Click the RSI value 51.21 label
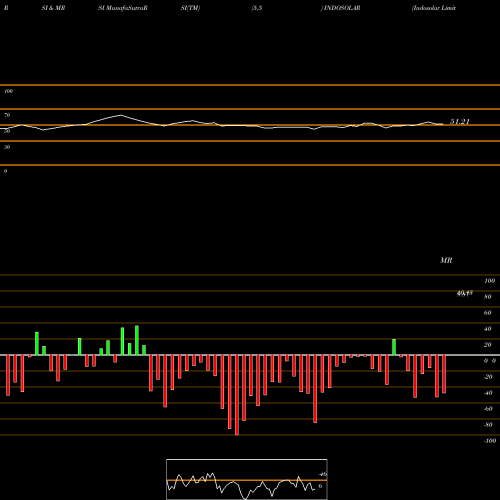 click(x=460, y=122)
